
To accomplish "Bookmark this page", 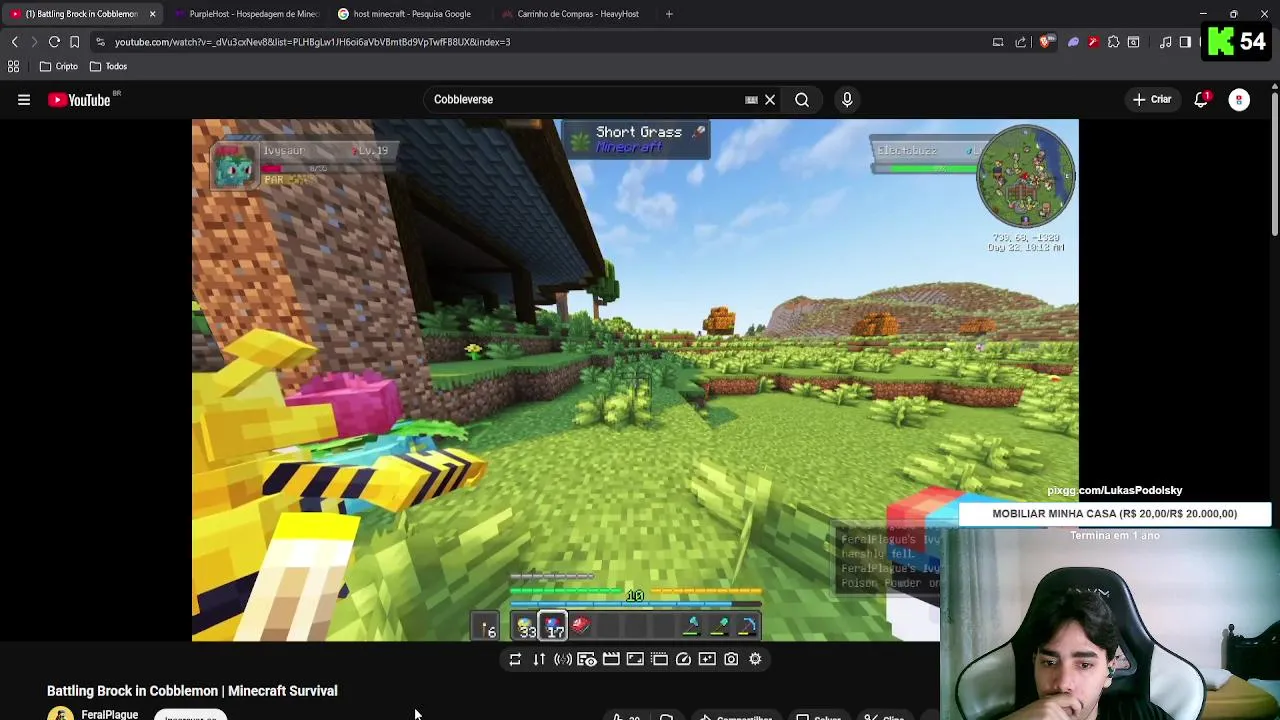I will (74, 42).
